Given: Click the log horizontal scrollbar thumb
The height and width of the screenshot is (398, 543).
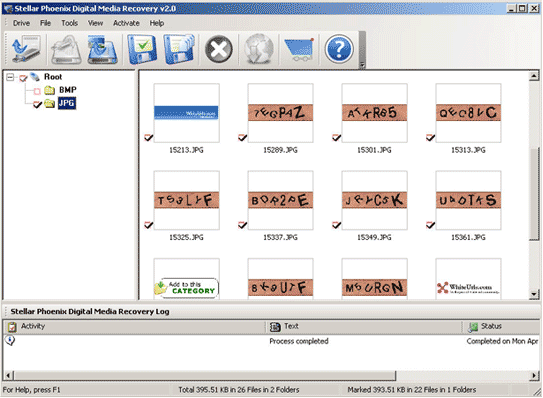Looking at the screenshot, I should [205, 375].
